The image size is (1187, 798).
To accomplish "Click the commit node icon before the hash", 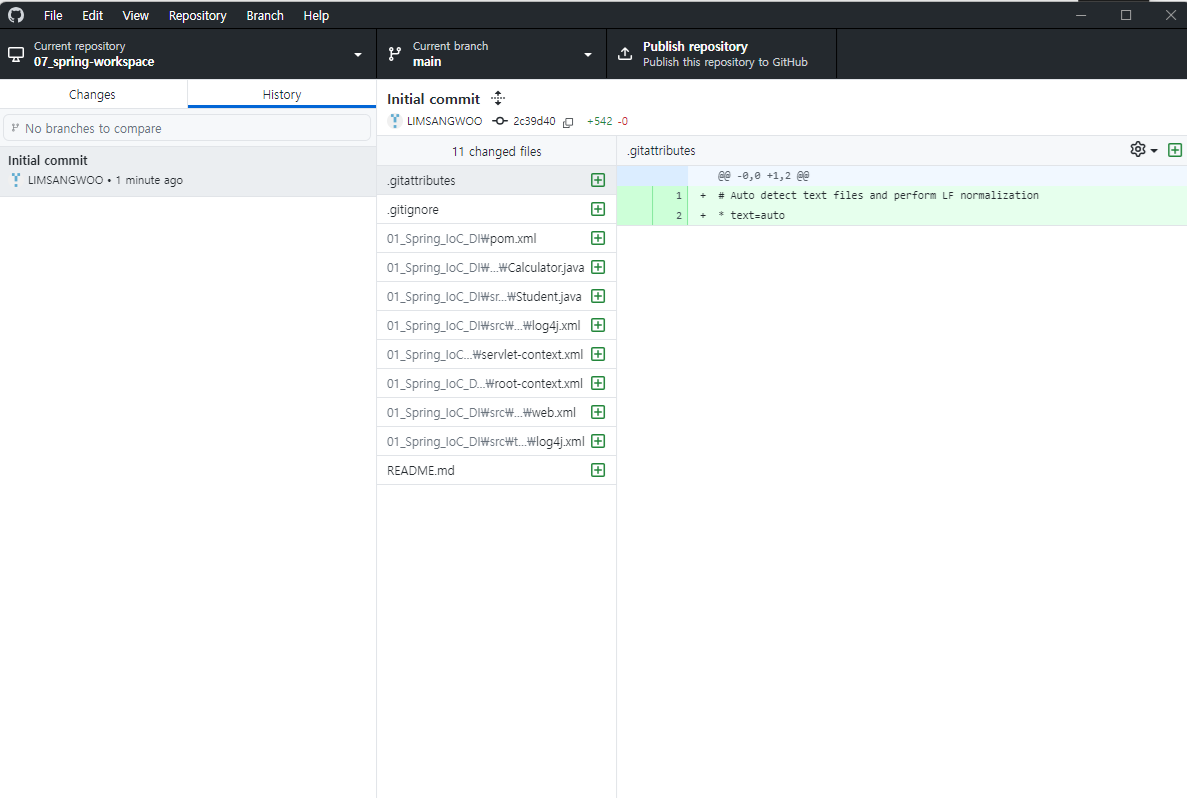I will 500,121.
